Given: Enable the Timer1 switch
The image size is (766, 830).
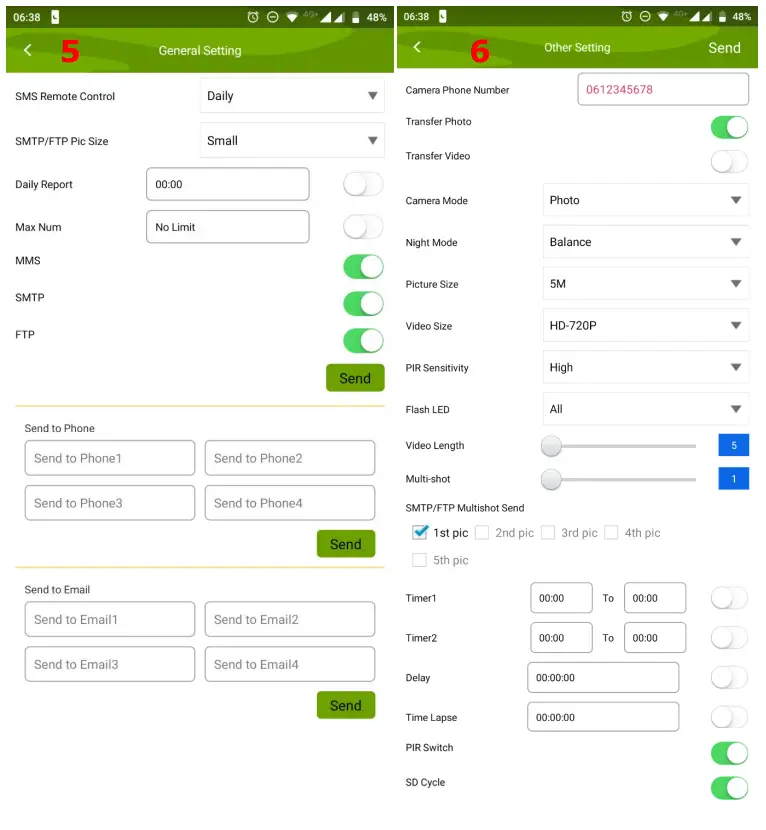Looking at the screenshot, I should pyautogui.click(x=729, y=598).
